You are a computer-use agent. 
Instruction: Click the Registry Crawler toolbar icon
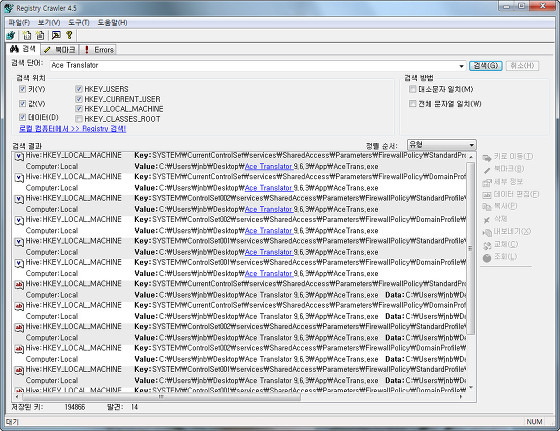[11, 35]
